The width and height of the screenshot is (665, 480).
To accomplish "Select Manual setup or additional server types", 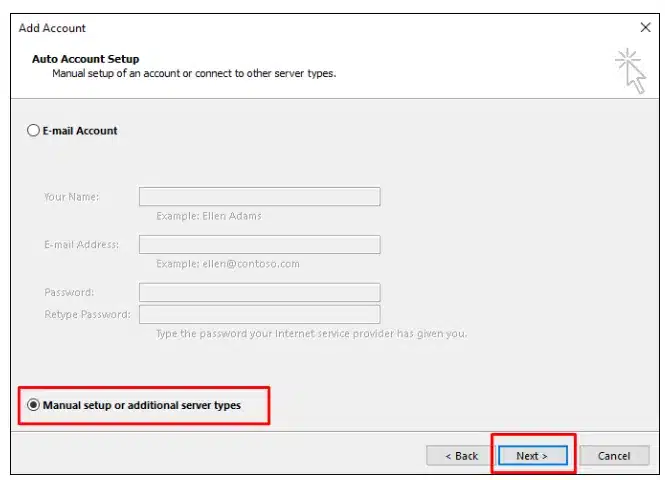I will coord(34,405).
